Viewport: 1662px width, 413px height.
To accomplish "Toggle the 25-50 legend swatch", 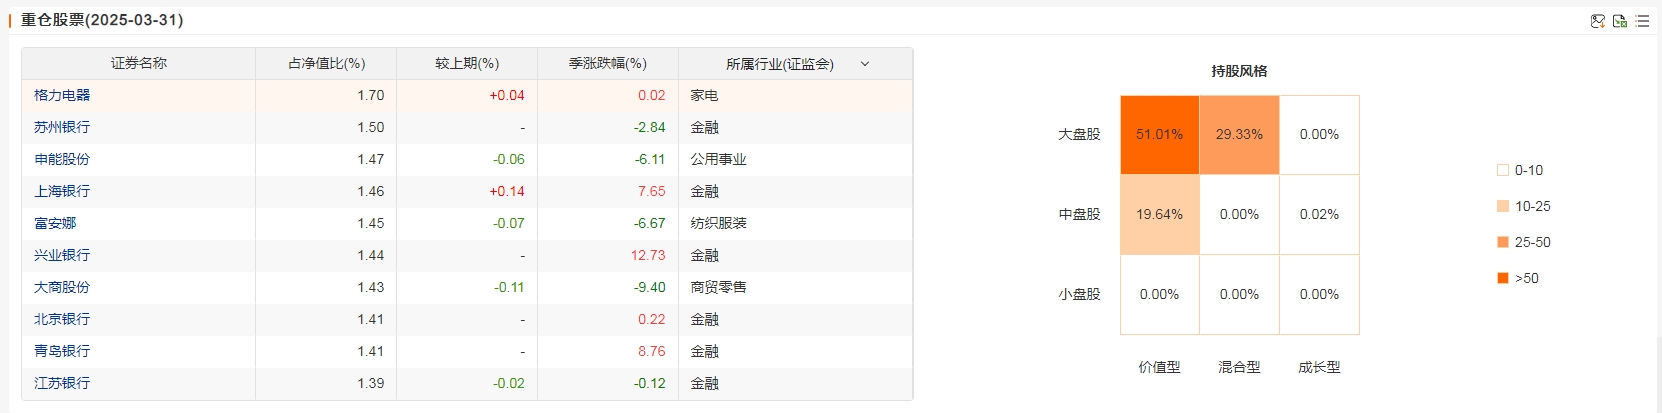I will [1502, 242].
